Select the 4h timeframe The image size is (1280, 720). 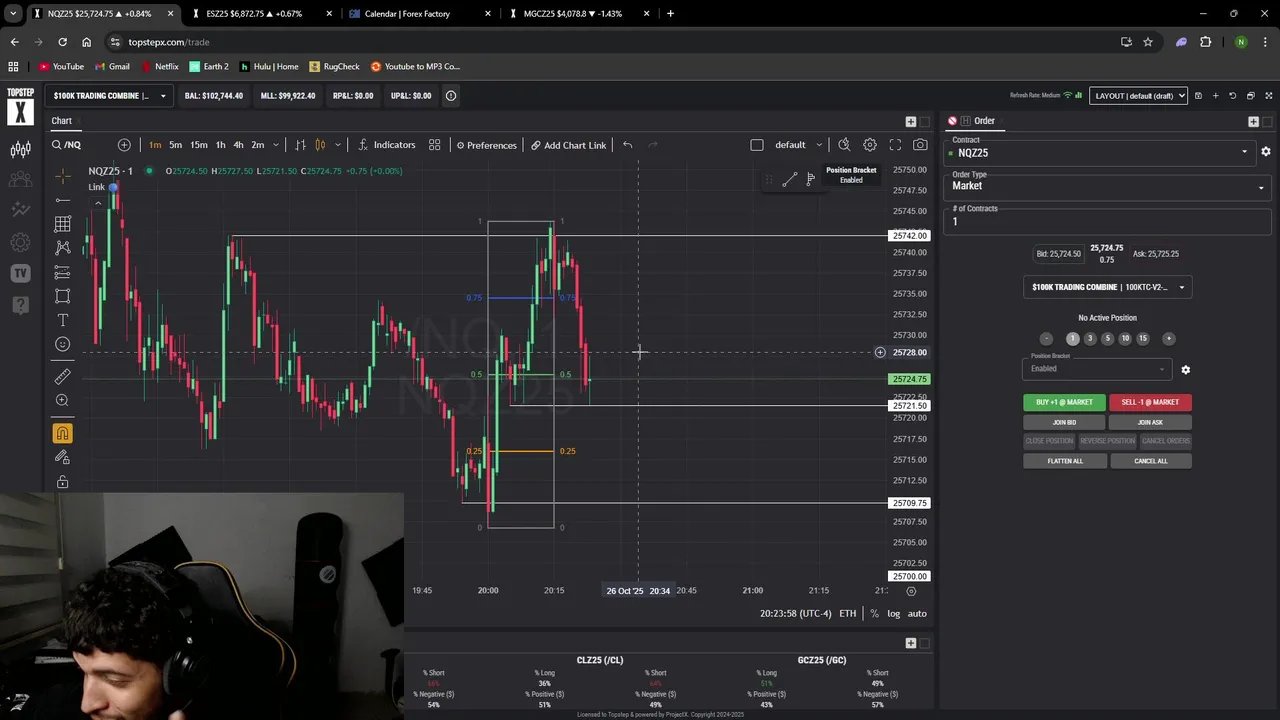click(238, 145)
